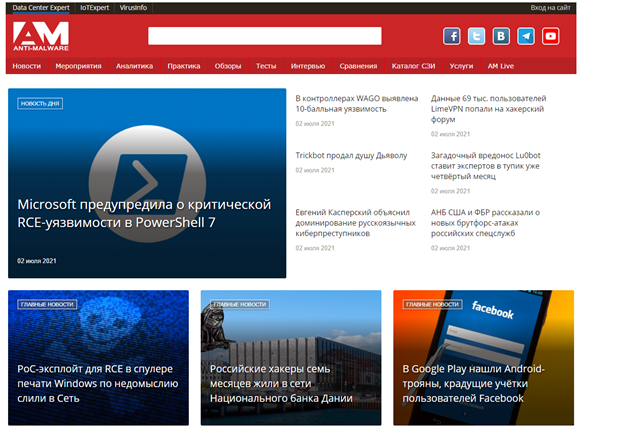This screenshot has width=624, height=436.
Task: Open the YouTube social icon
Action: pyautogui.click(x=551, y=36)
